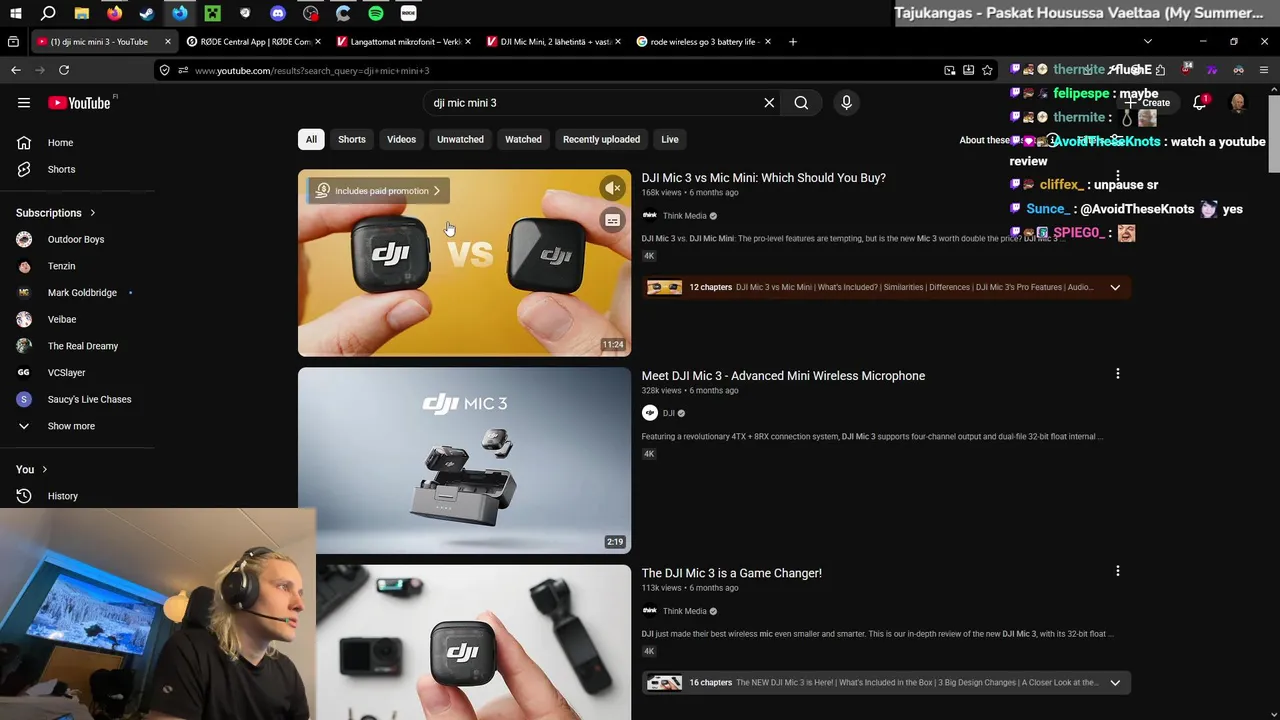1280x720 pixels.
Task: Toggle mute on the first video preview
Action: click(613, 188)
